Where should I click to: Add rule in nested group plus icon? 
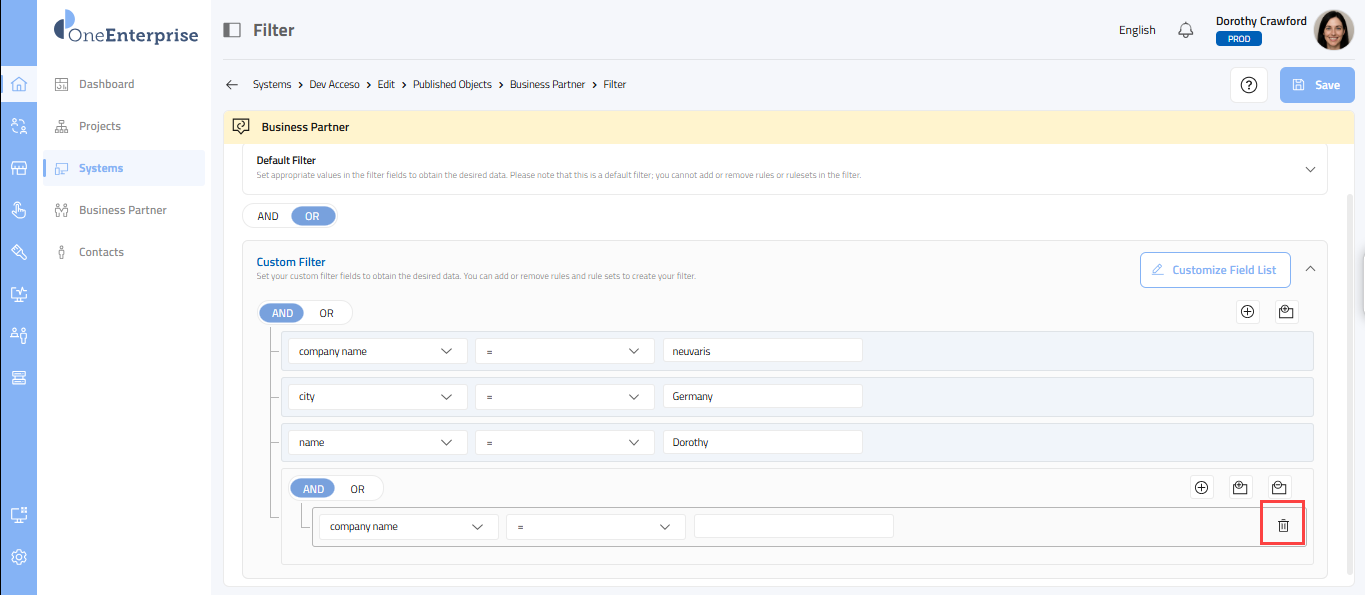click(x=1201, y=488)
